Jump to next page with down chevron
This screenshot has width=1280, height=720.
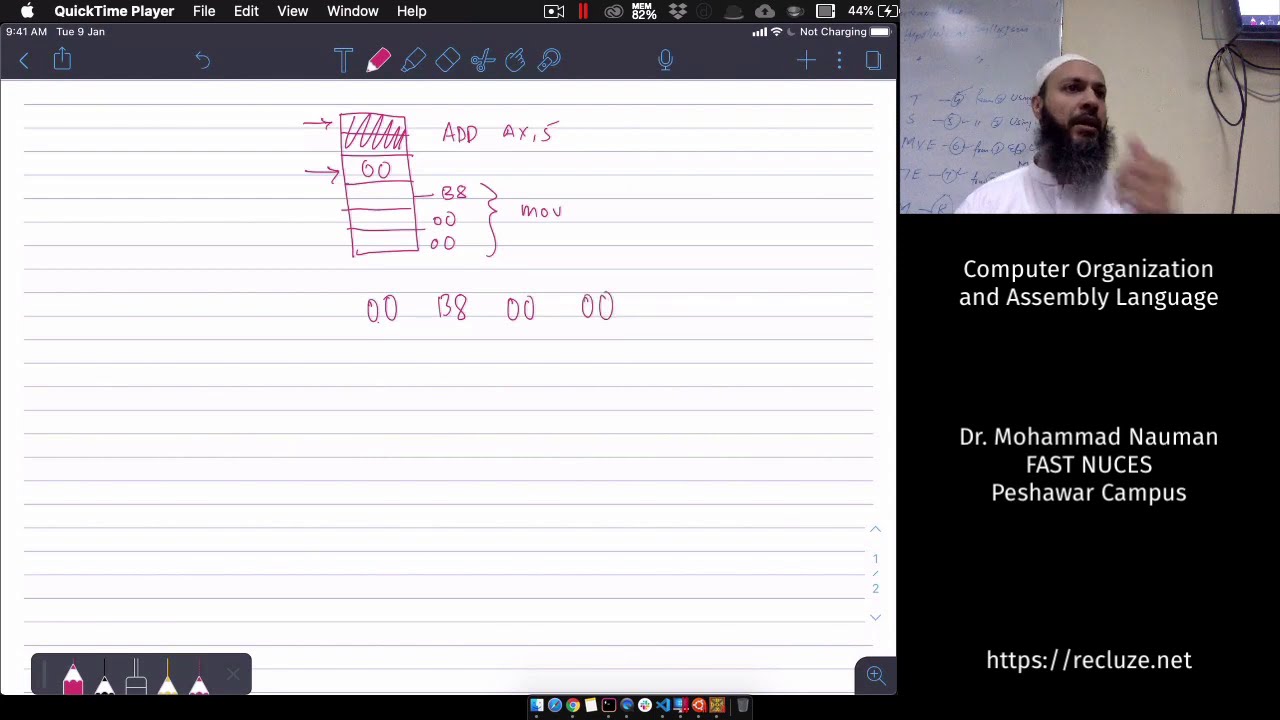[x=875, y=617]
